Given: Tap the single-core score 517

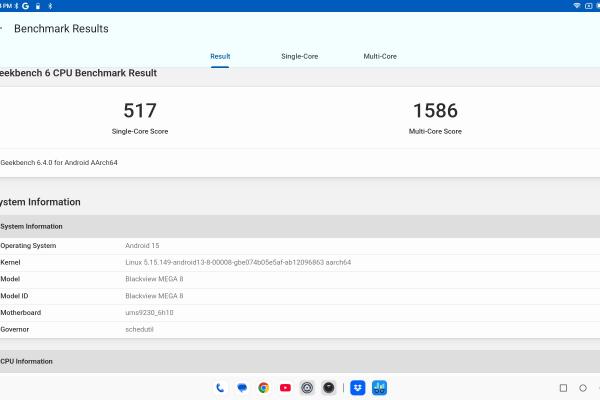Looking at the screenshot, I should tap(140, 111).
